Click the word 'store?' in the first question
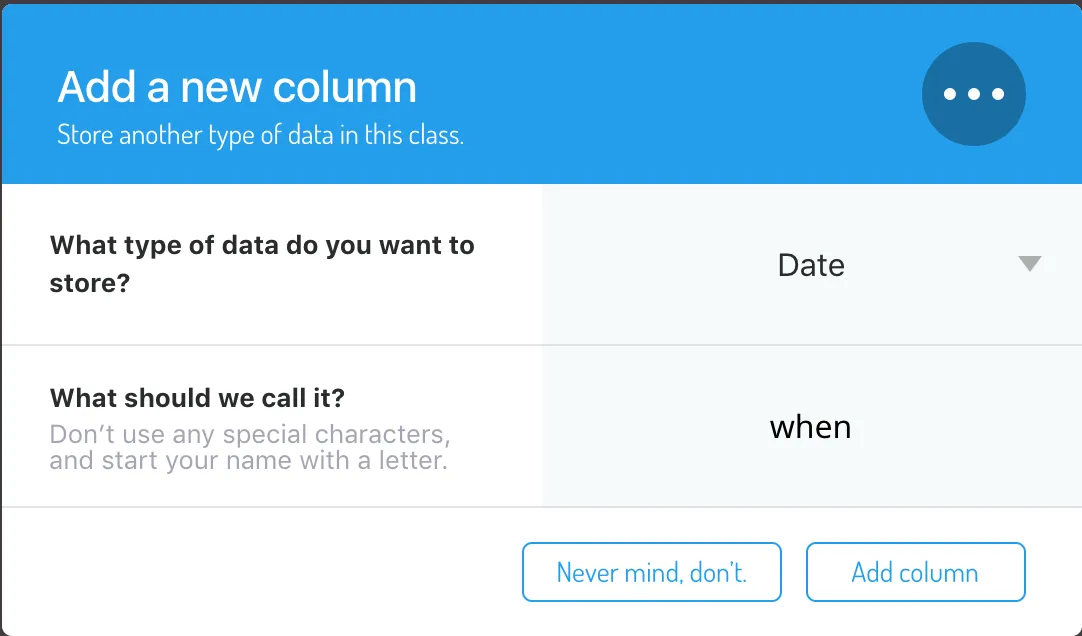The image size is (1082, 636). click(90, 284)
